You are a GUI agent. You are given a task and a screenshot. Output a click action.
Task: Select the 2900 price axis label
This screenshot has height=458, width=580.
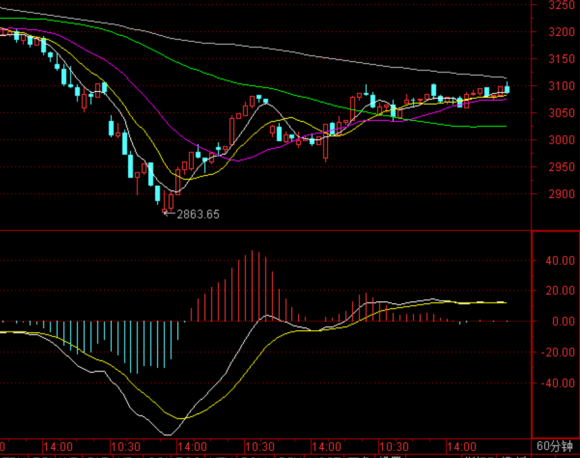coord(562,194)
